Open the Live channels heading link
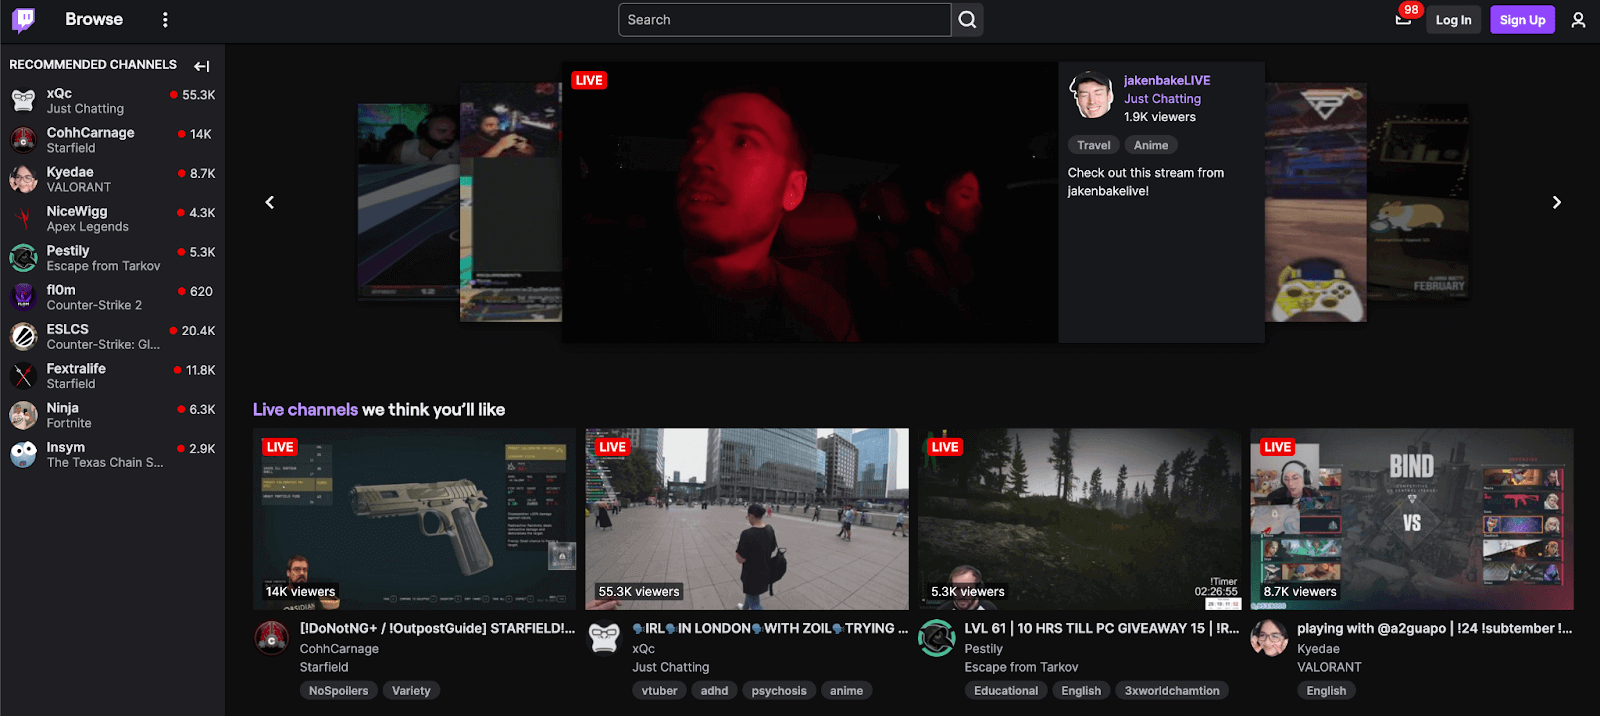The height and width of the screenshot is (716, 1600). click(x=305, y=410)
